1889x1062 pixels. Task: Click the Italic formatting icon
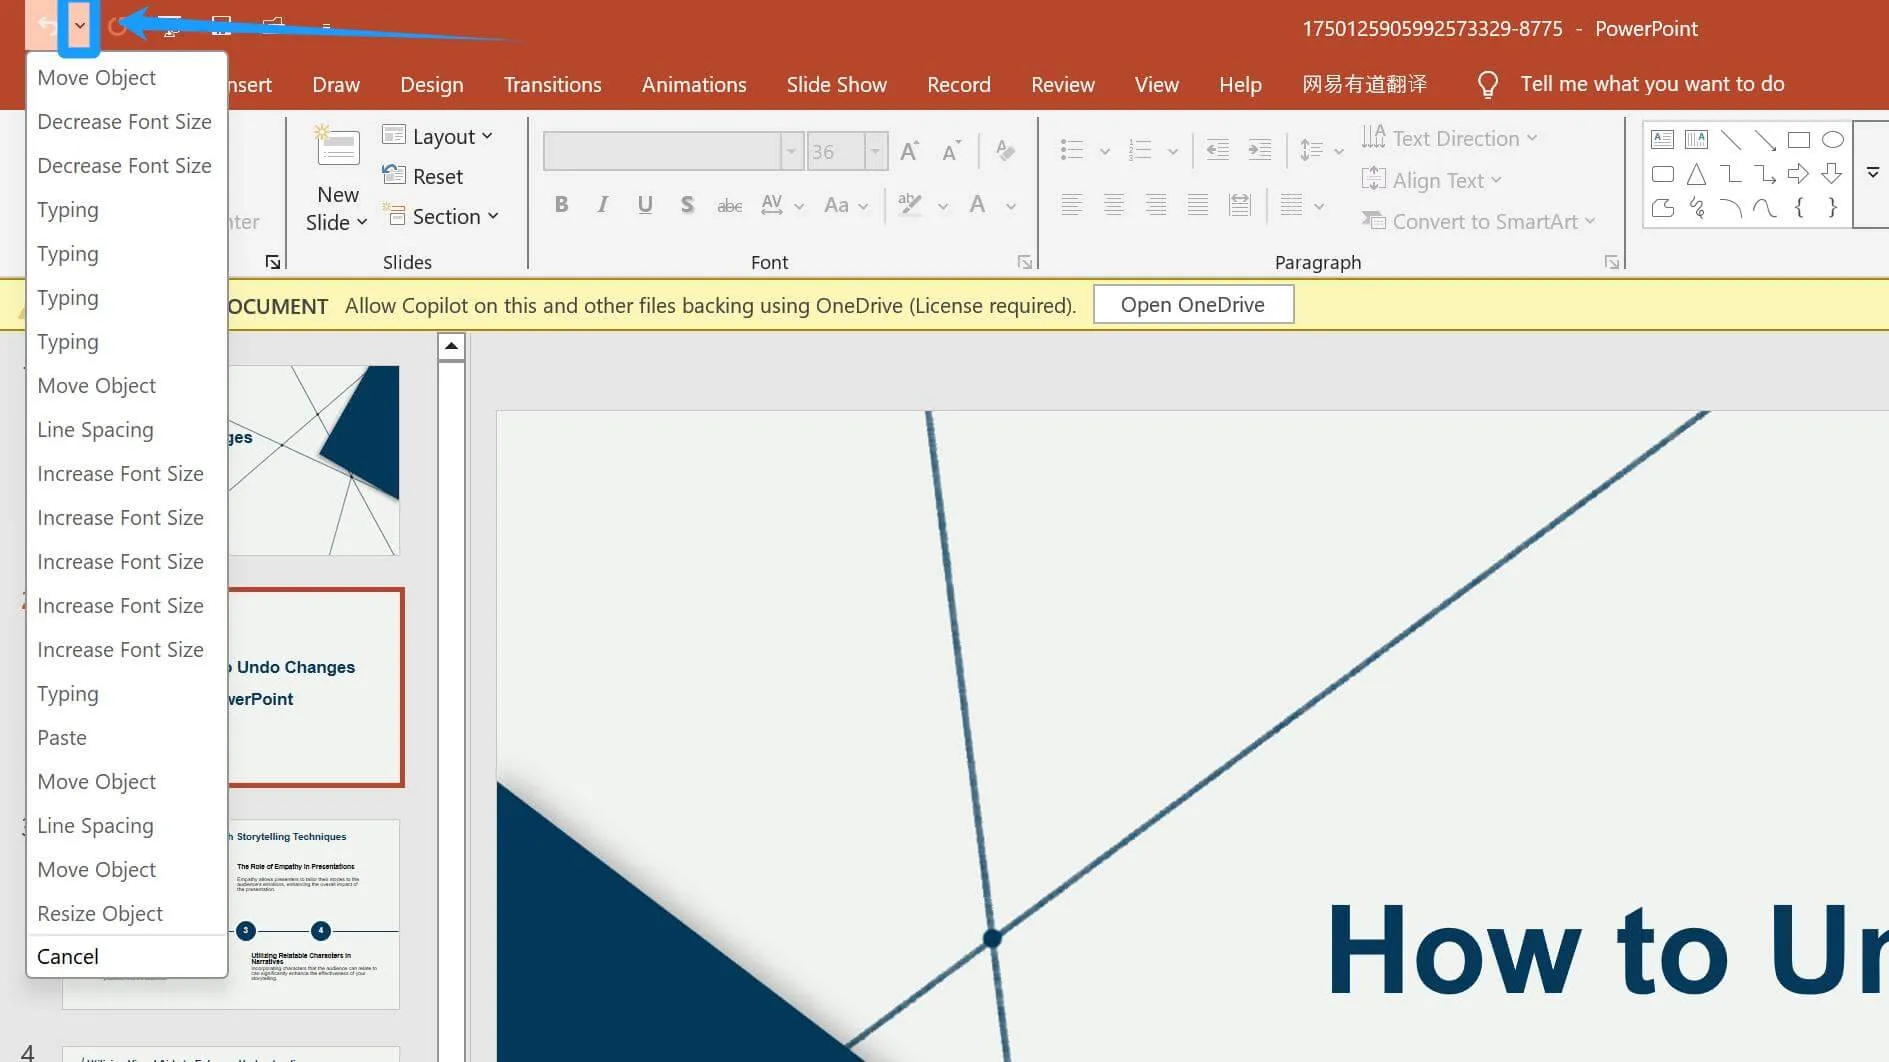click(x=602, y=205)
